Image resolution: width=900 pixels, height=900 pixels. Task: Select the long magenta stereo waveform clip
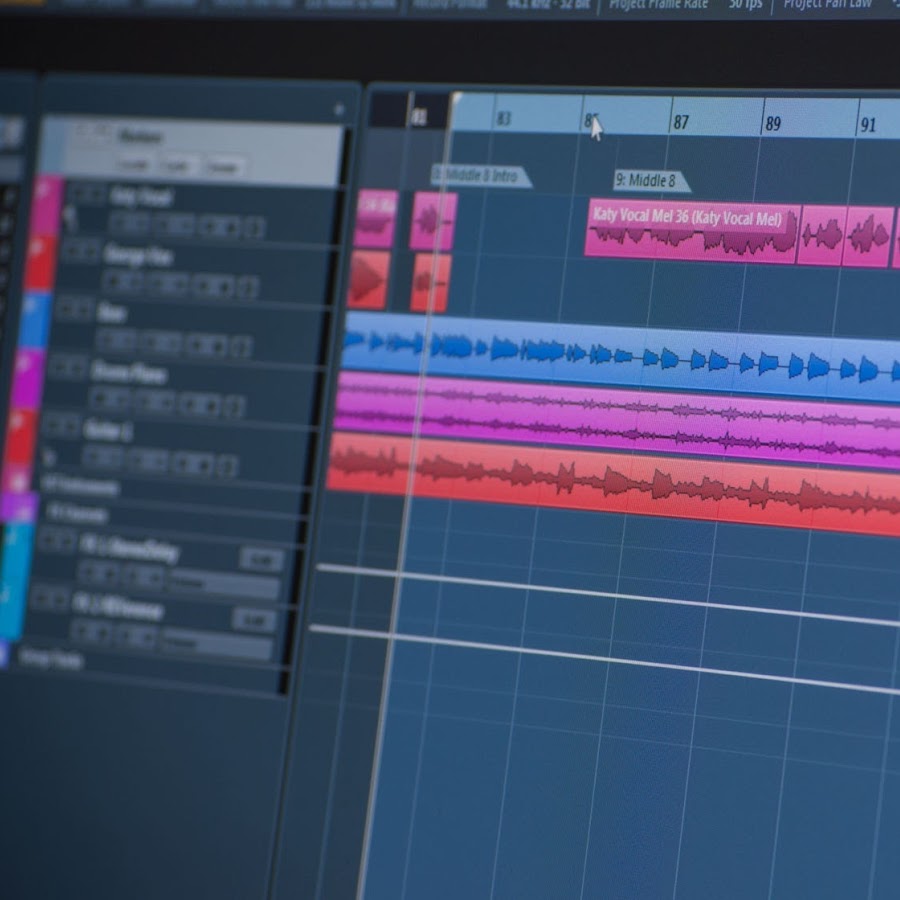[617, 418]
